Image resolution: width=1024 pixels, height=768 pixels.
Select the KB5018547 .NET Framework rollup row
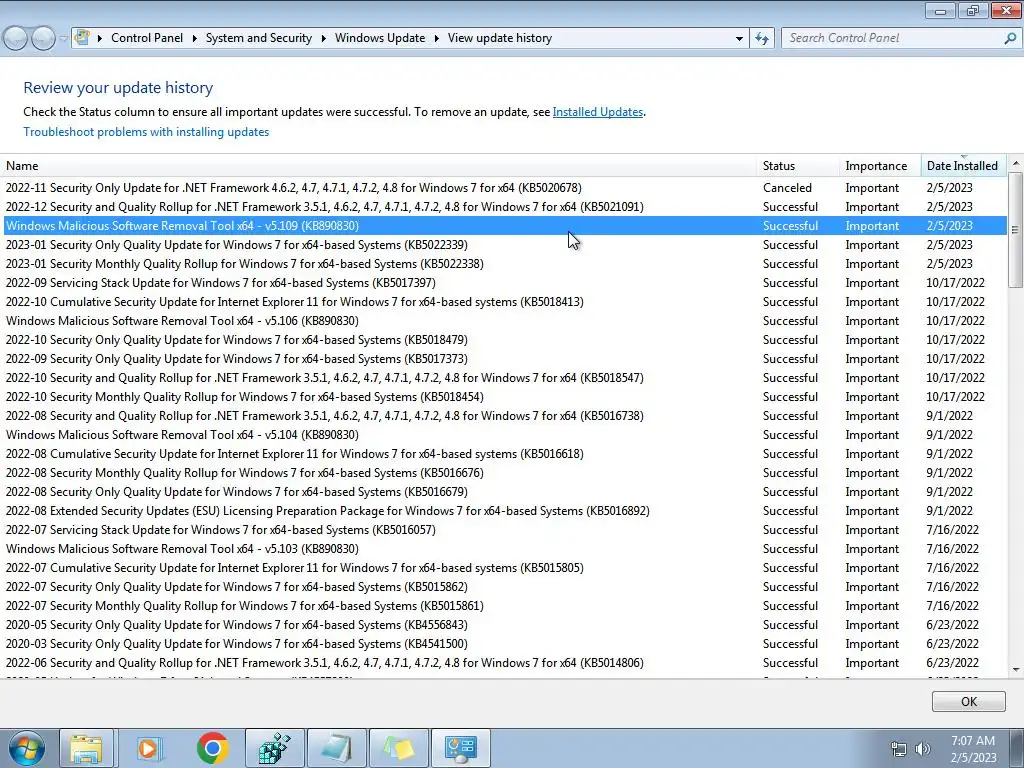click(504, 377)
